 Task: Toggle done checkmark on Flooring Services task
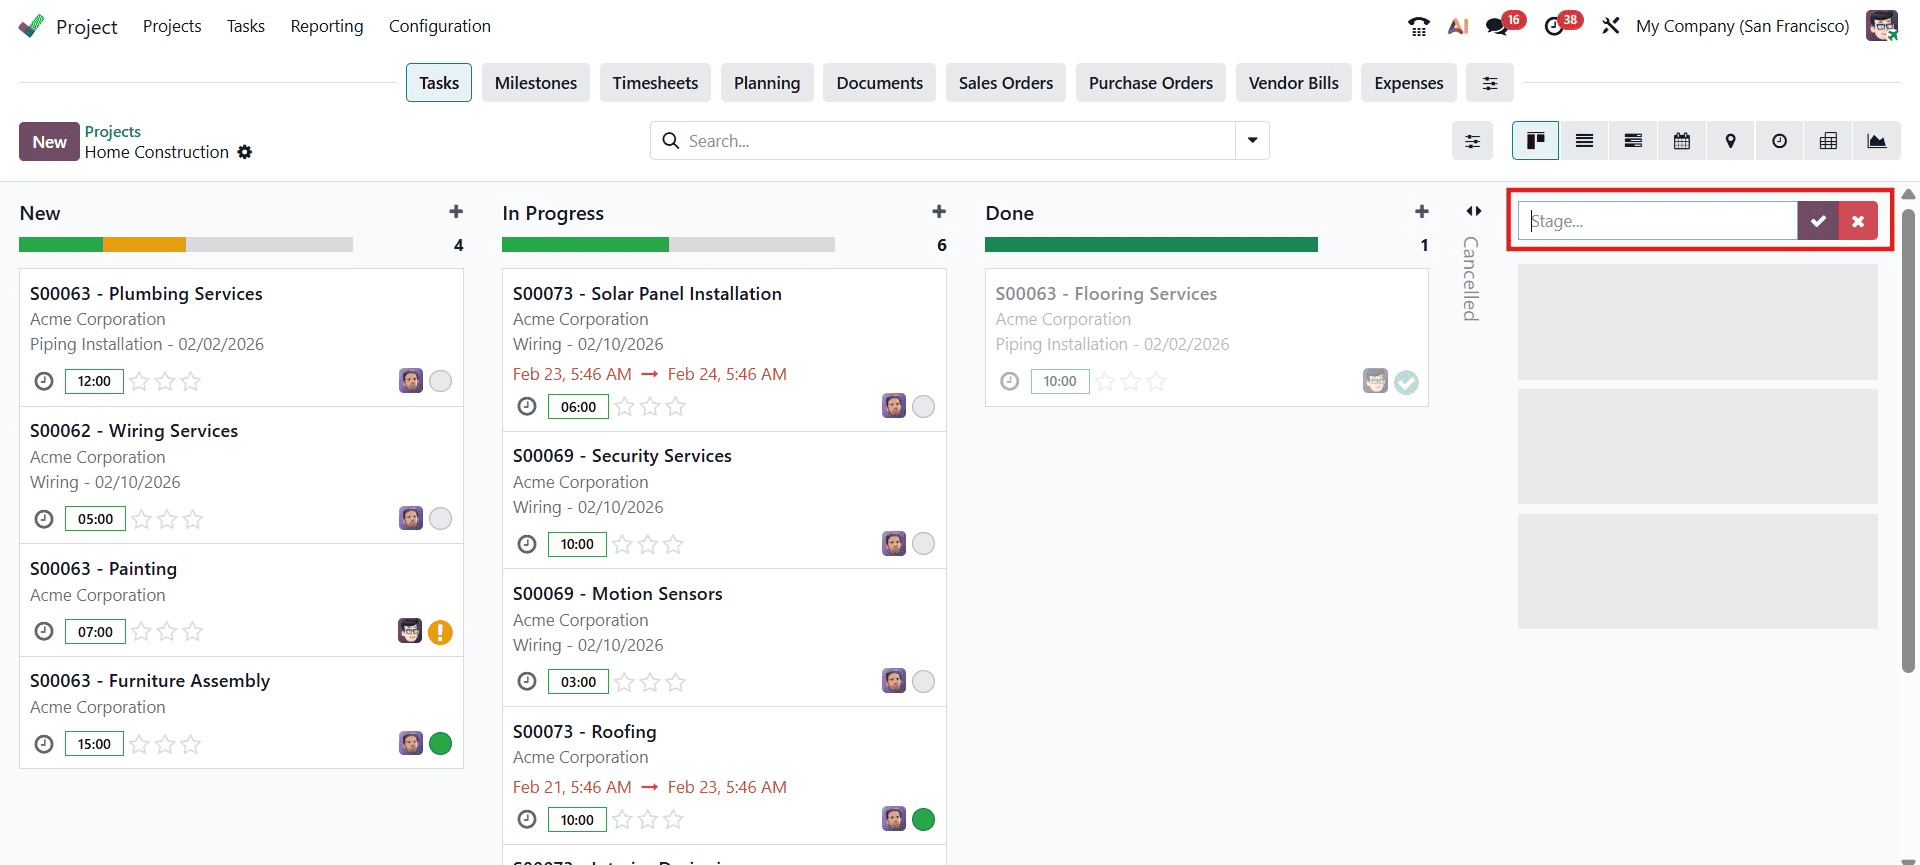tap(1406, 382)
